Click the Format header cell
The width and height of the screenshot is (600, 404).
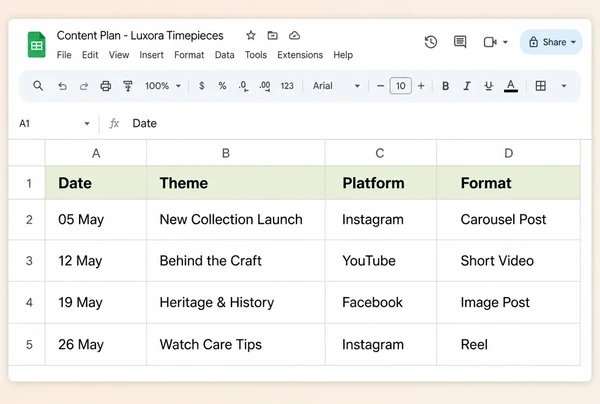click(x=508, y=183)
